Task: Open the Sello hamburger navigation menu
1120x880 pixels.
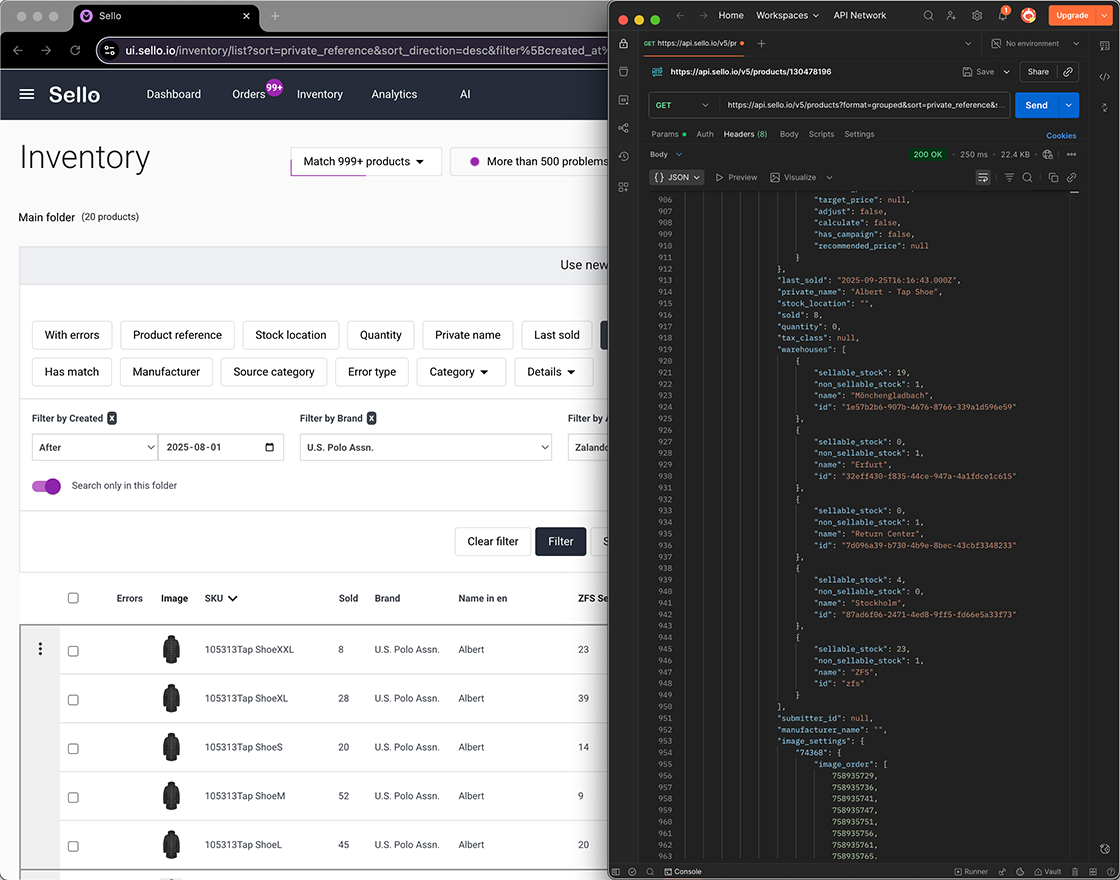Action: pos(28,94)
